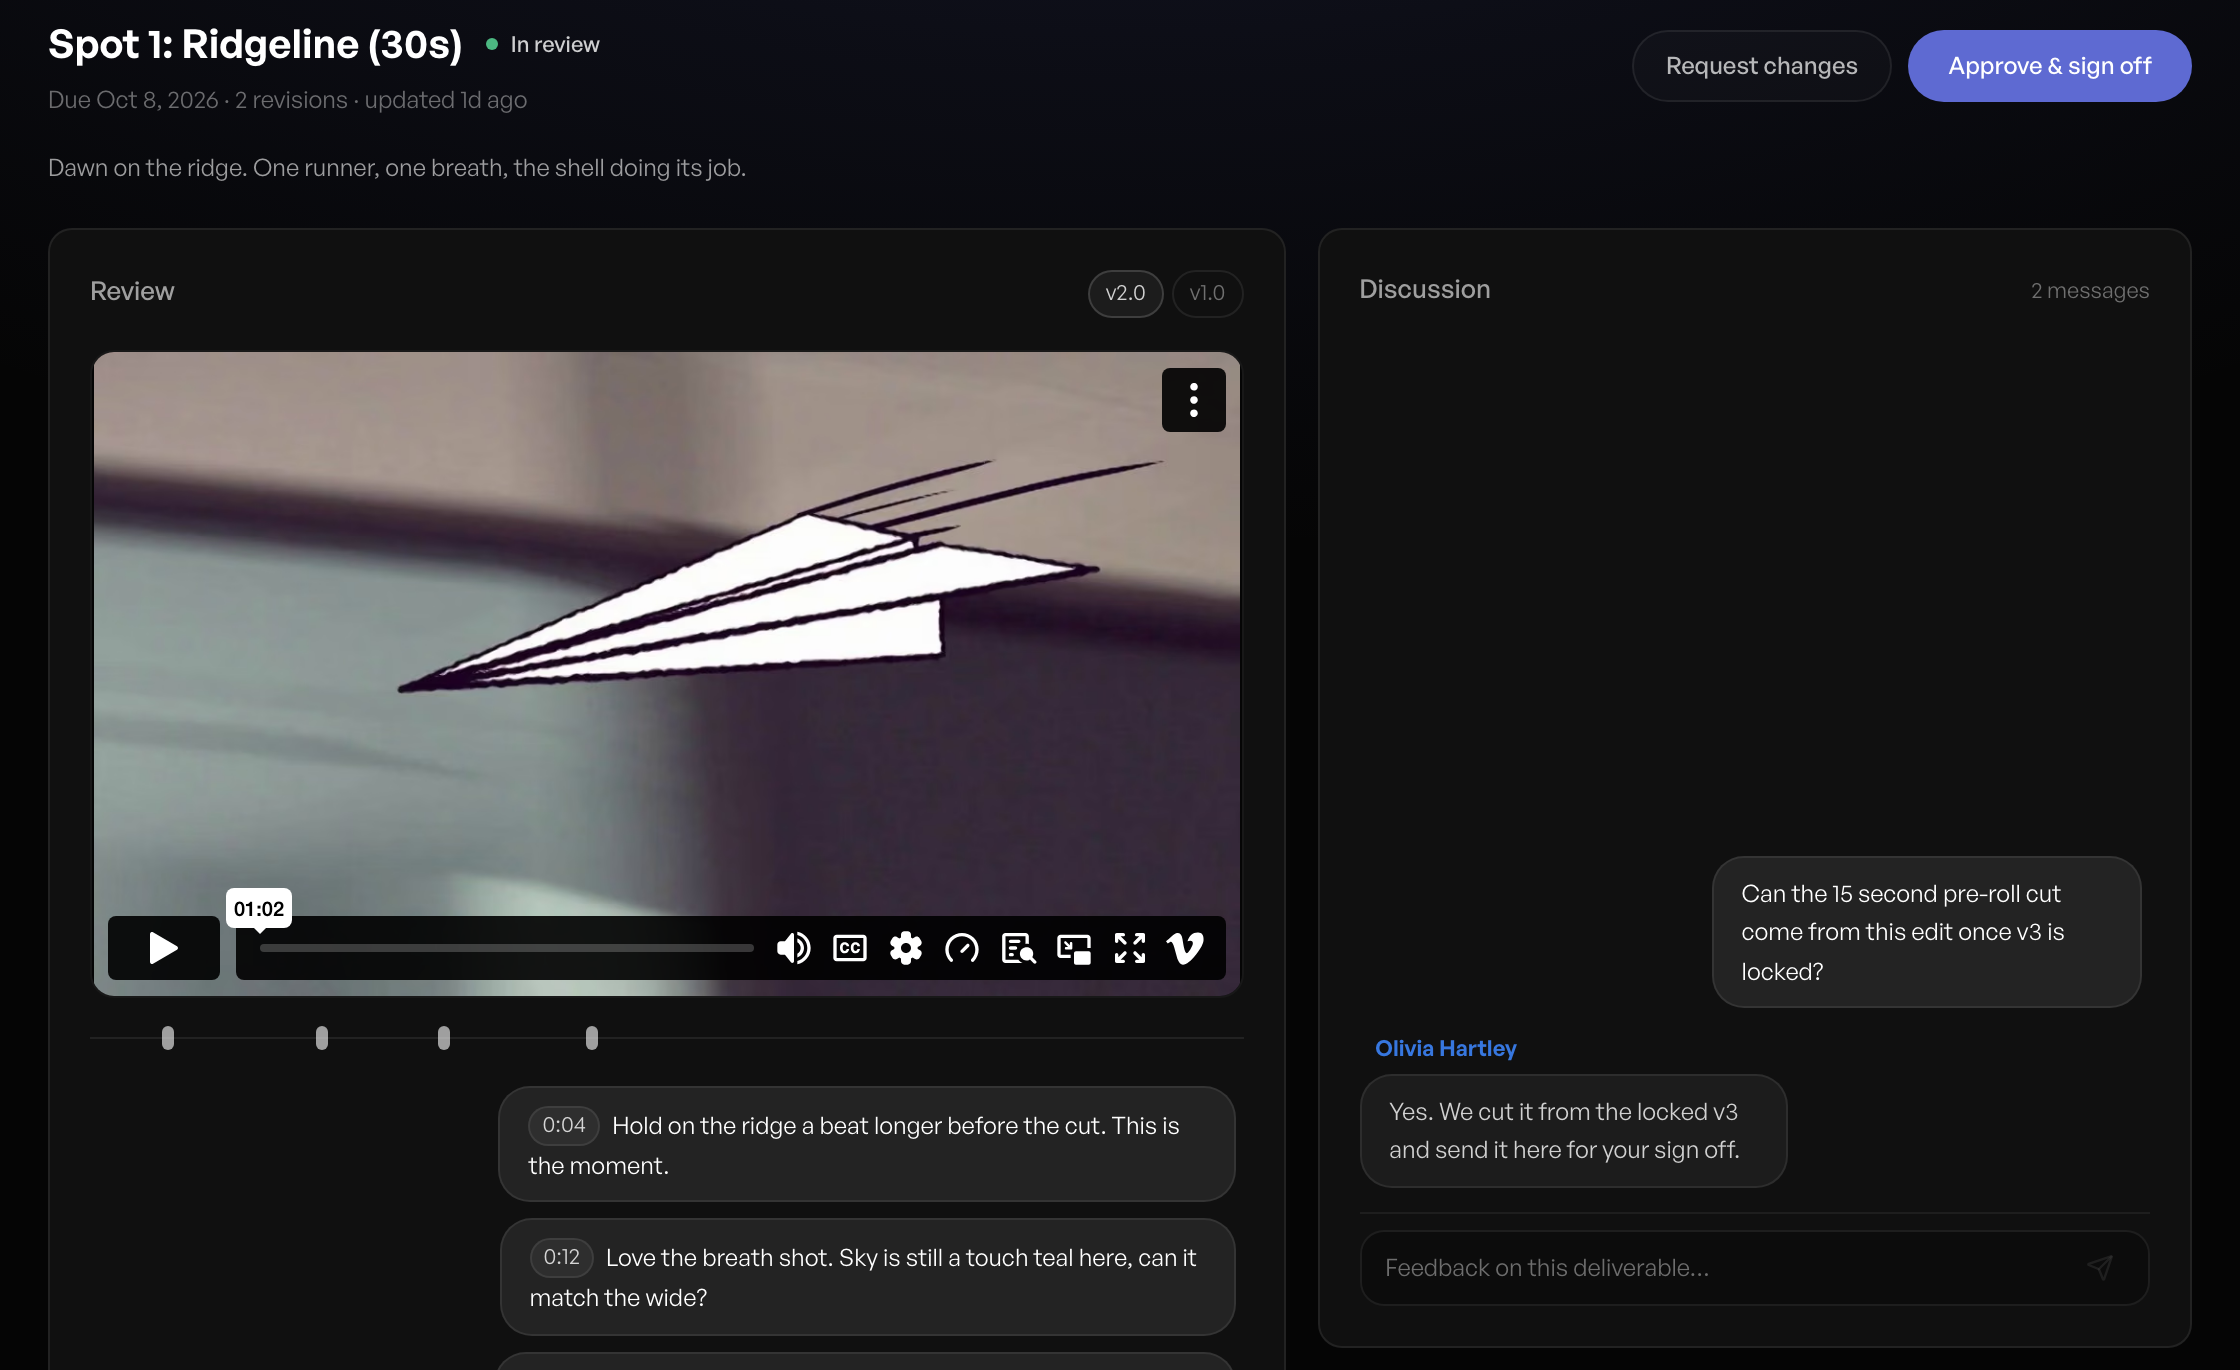Enter fullscreen video mode
The image size is (2240, 1370).
point(1130,947)
